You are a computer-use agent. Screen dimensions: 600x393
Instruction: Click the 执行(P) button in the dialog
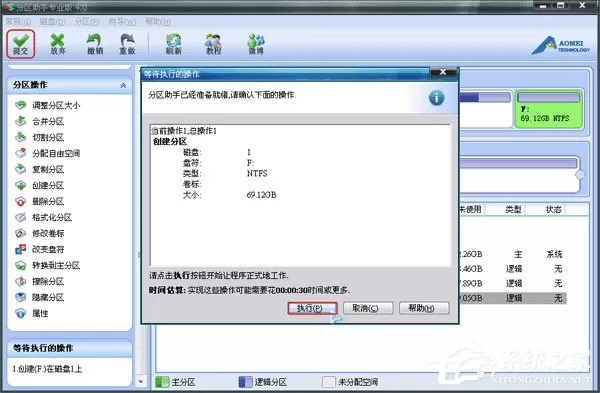tap(312, 308)
